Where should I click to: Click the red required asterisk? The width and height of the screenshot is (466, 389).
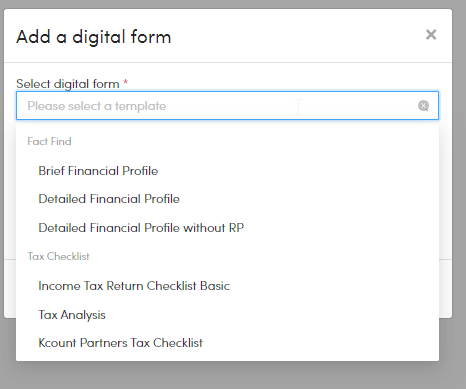(126, 82)
